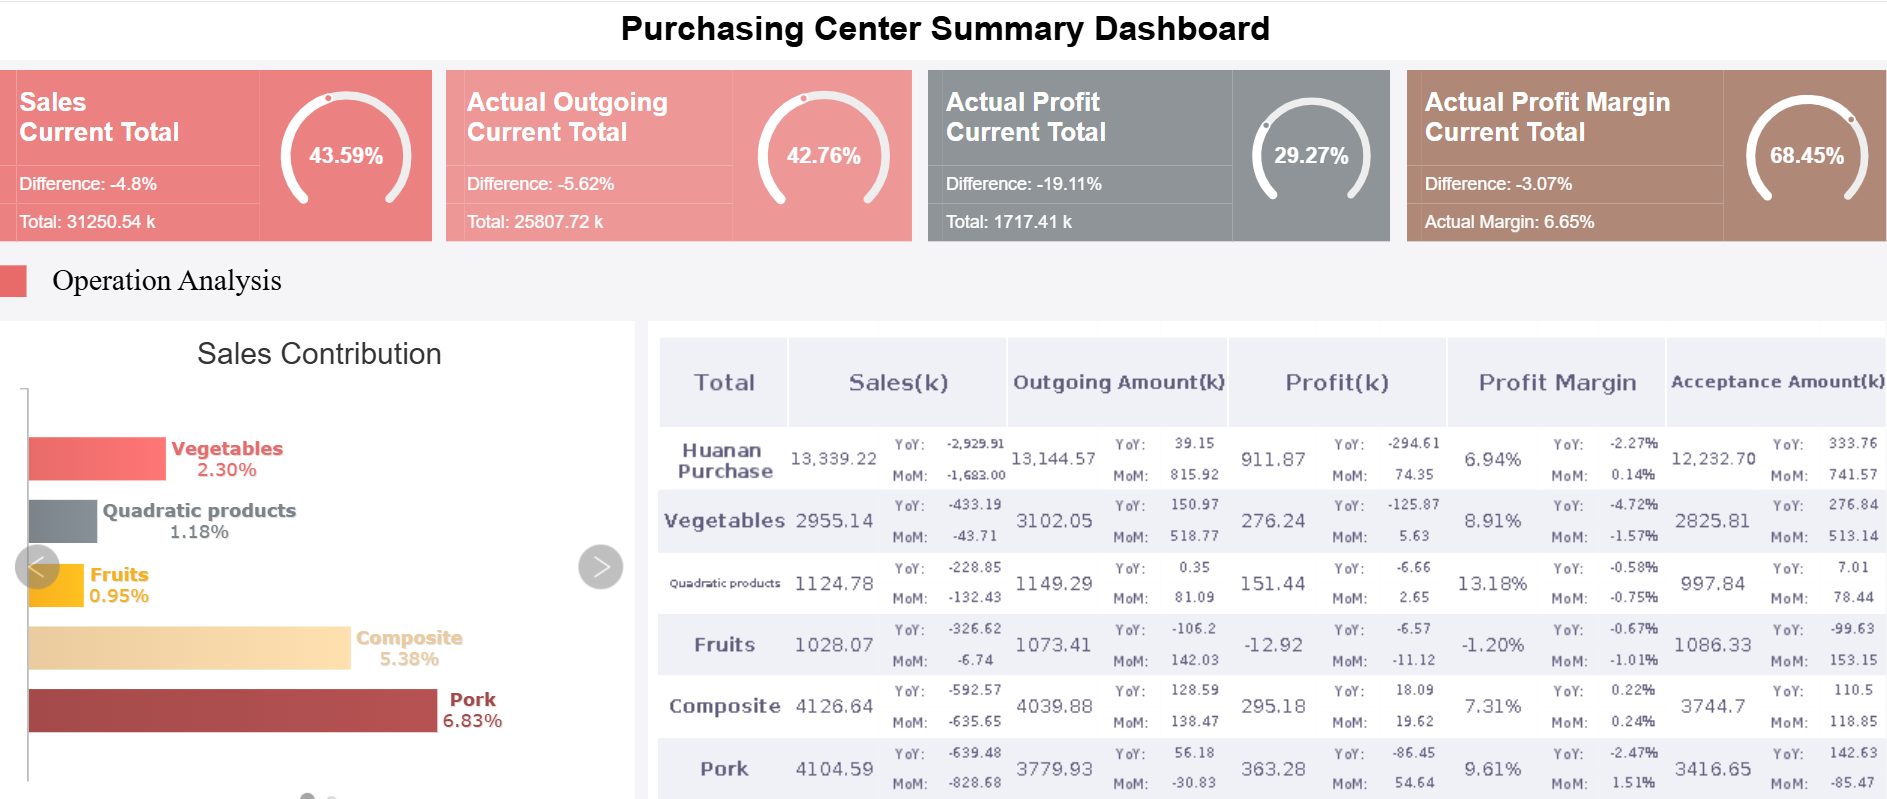Select the red Vegetables bar in chart
Viewport: 1887px width, 799px height.
pos(97,459)
